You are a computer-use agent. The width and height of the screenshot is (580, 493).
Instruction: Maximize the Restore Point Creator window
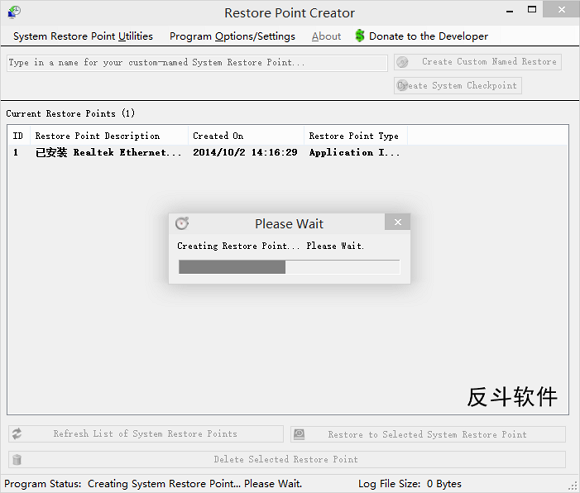point(532,10)
